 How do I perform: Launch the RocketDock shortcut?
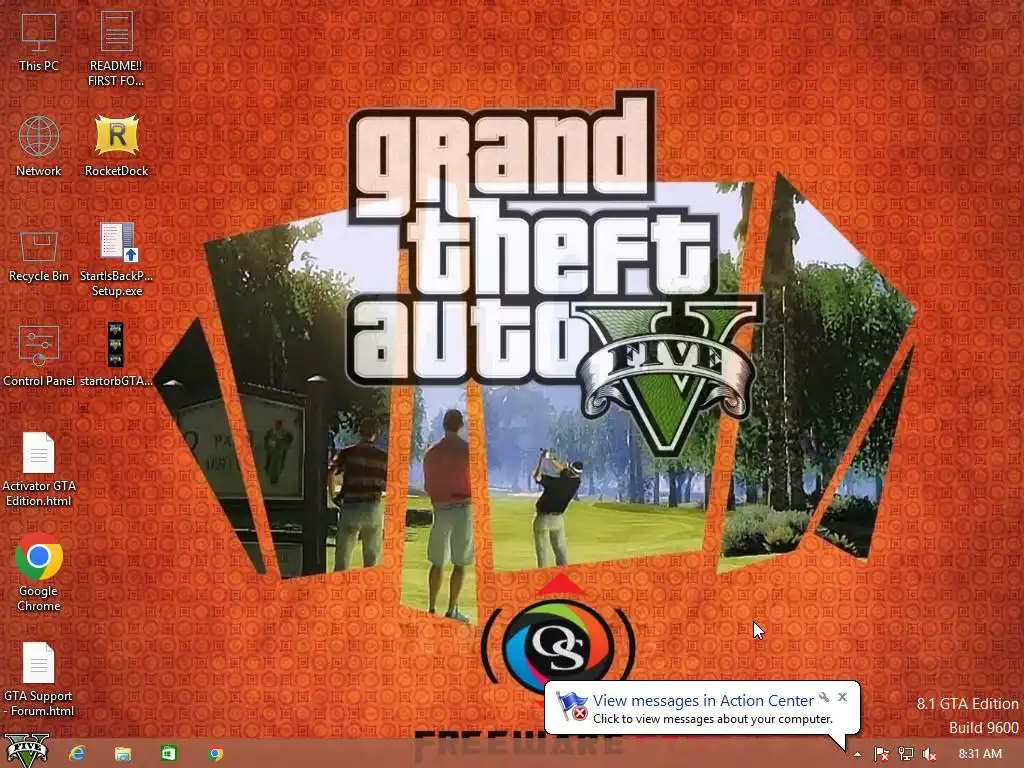116,146
